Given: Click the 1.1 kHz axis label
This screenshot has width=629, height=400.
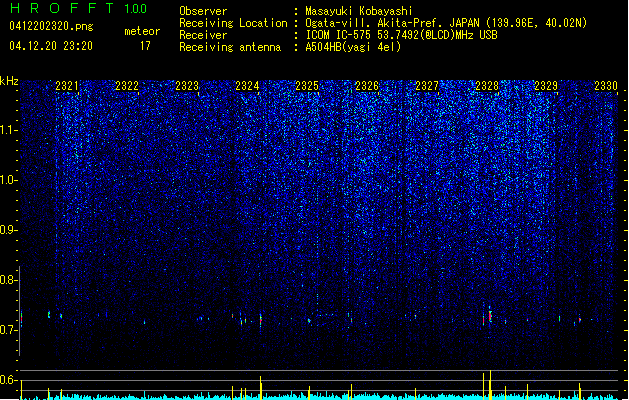Looking at the screenshot, I should [x=9, y=130].
